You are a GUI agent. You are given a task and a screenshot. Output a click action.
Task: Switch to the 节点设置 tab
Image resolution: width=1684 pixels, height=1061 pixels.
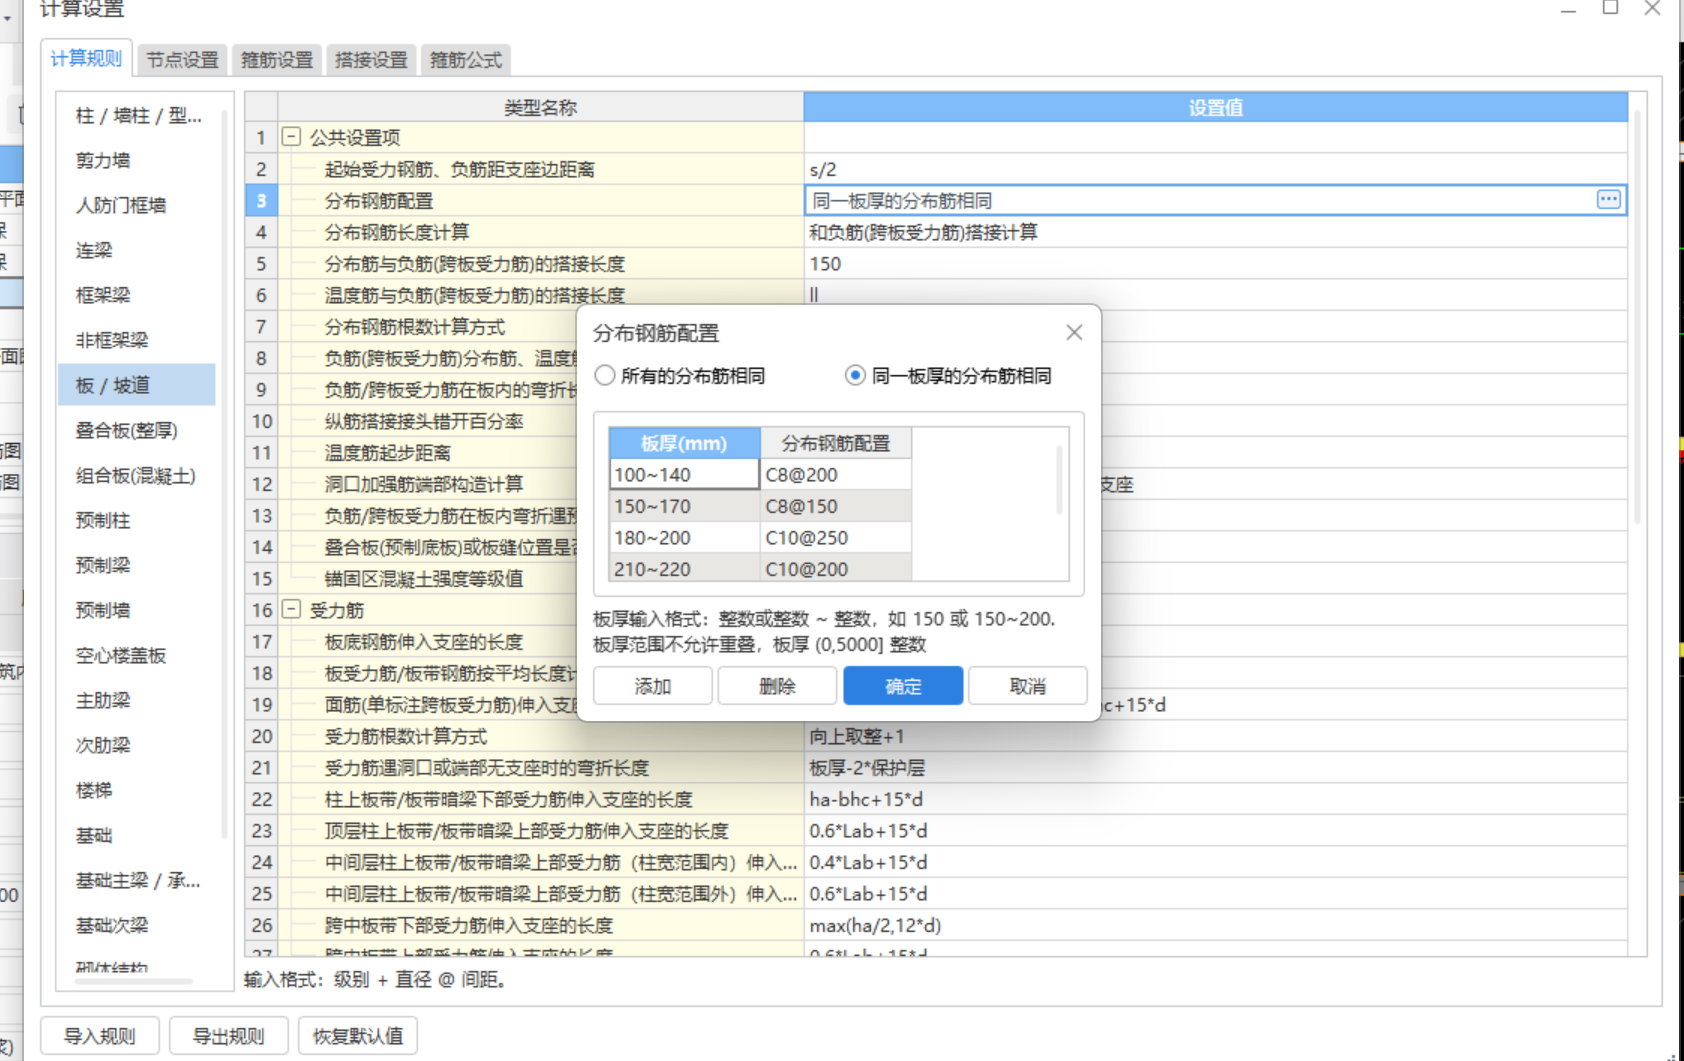point(181,59)
